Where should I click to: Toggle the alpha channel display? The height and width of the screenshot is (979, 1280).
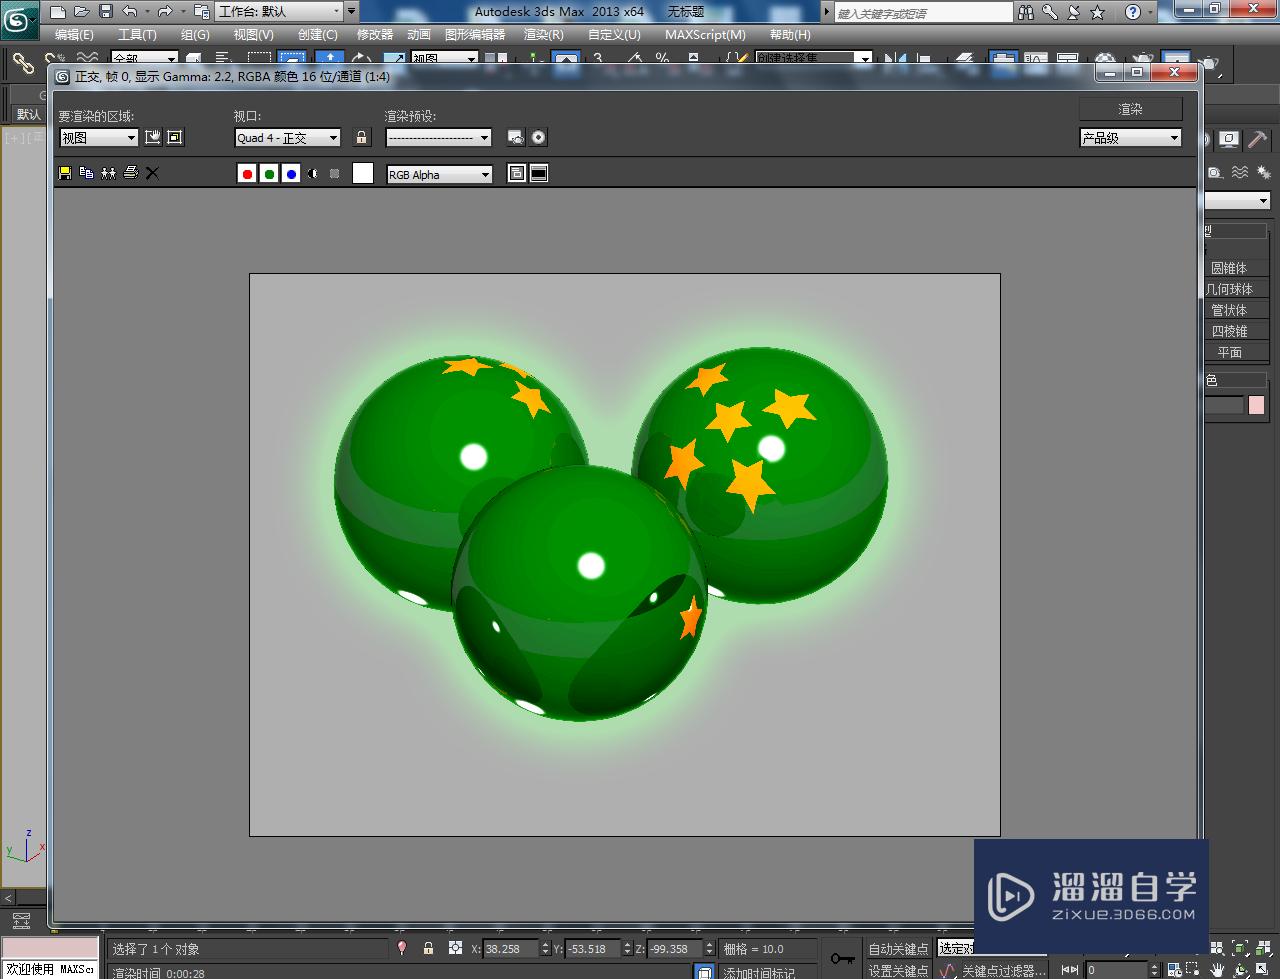(x=313, y=173)
